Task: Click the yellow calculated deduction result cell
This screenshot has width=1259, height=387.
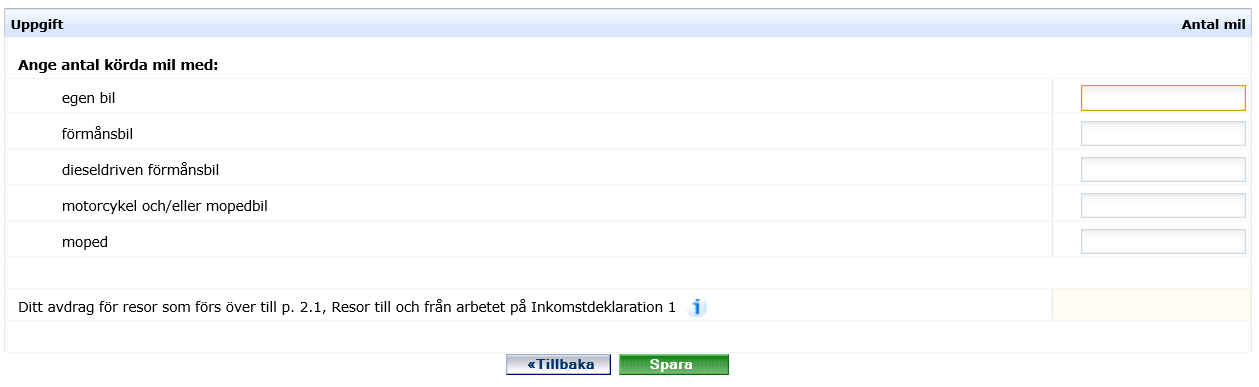Action: coord(1153,305)
